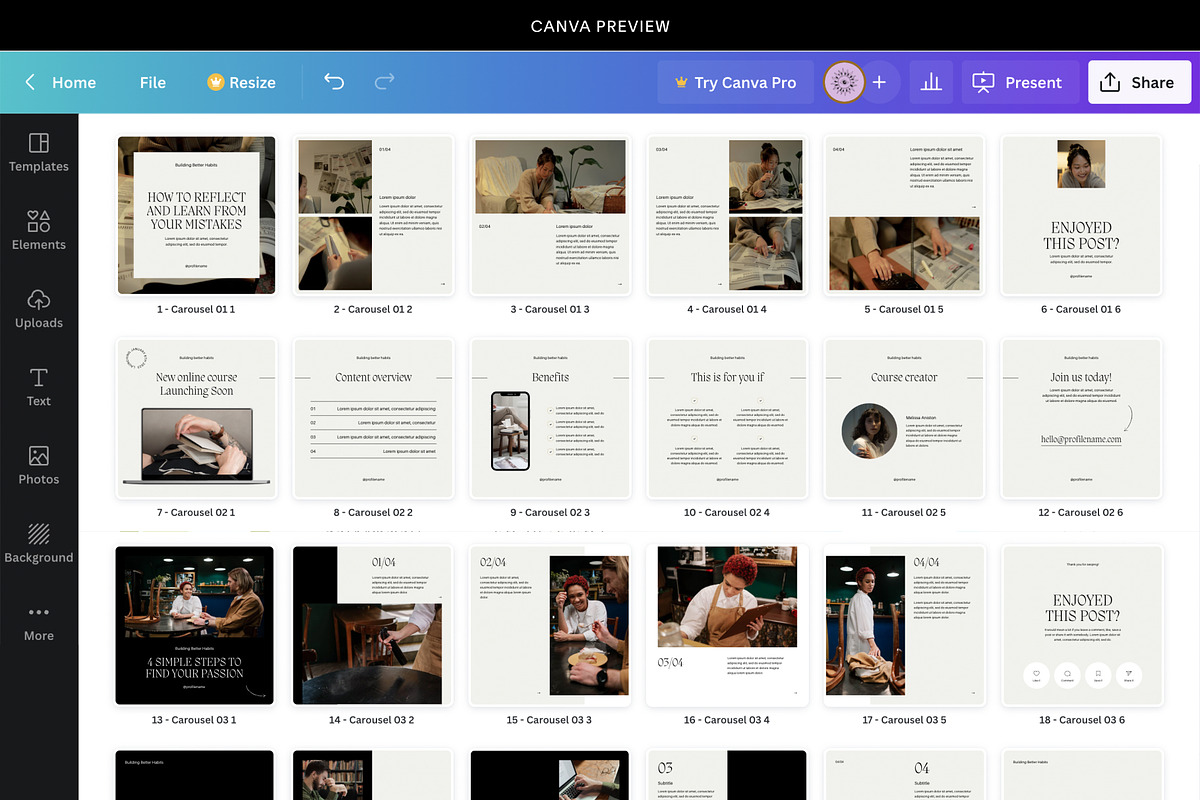Select page 2 Carousel 01 2 thumbnail

click(373, 215)
